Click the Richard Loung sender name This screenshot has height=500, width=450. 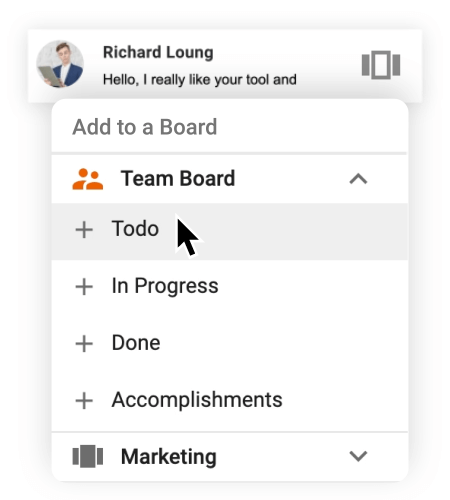click(158, 53)
